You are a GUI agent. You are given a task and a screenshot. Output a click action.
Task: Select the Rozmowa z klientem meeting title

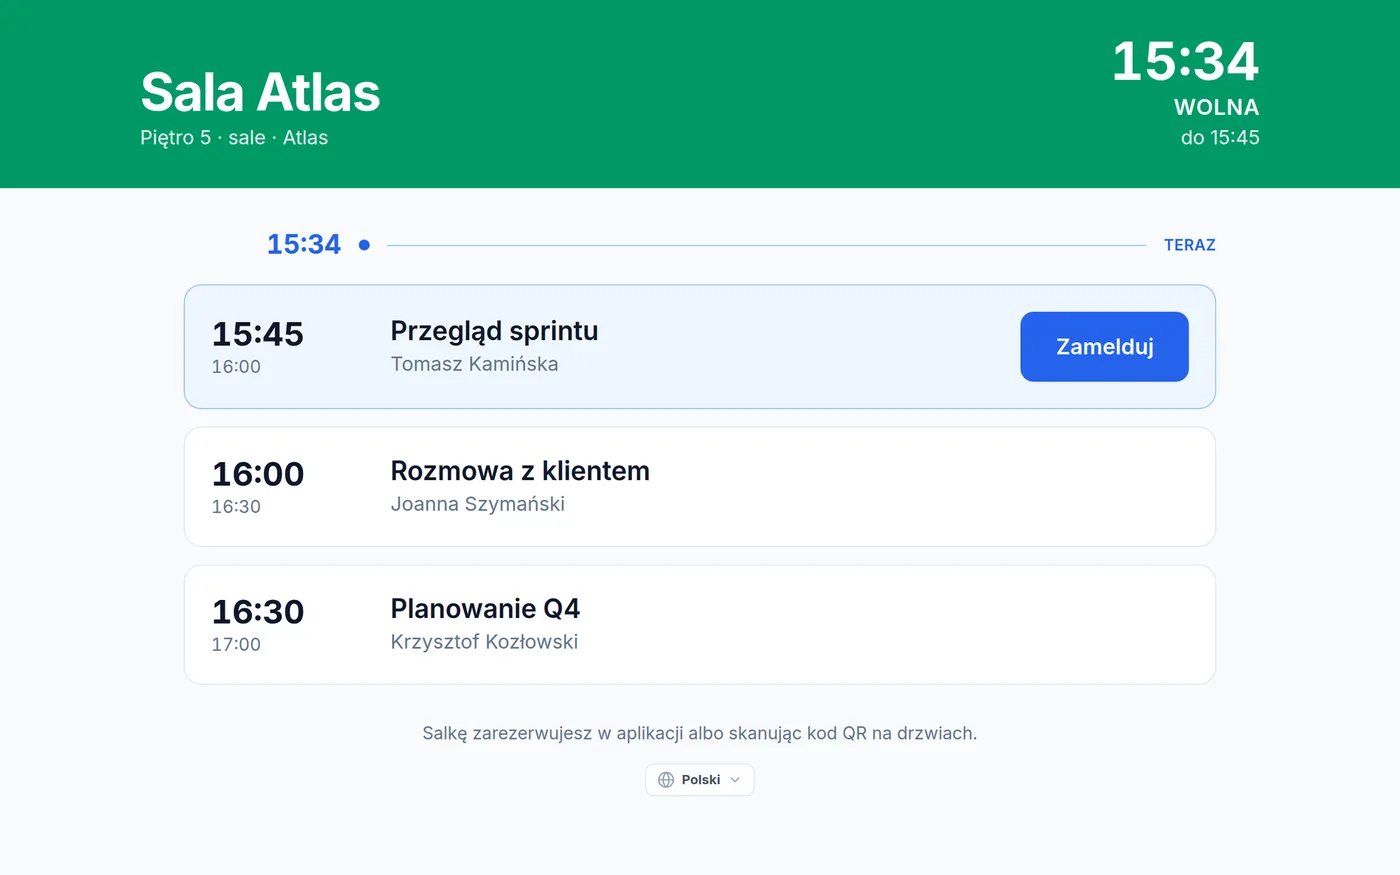point(520,471)
